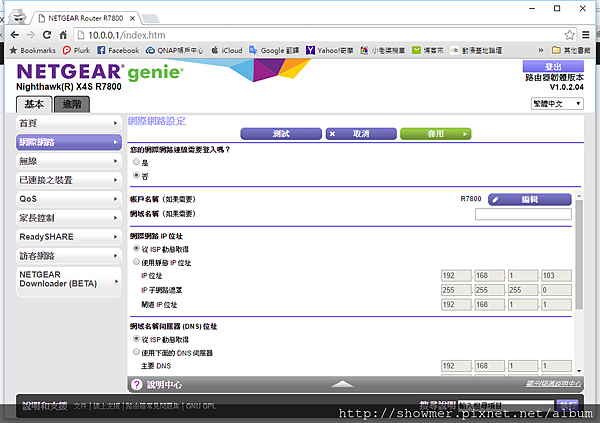Click the green 套用 apply button

tap(435, 133)
